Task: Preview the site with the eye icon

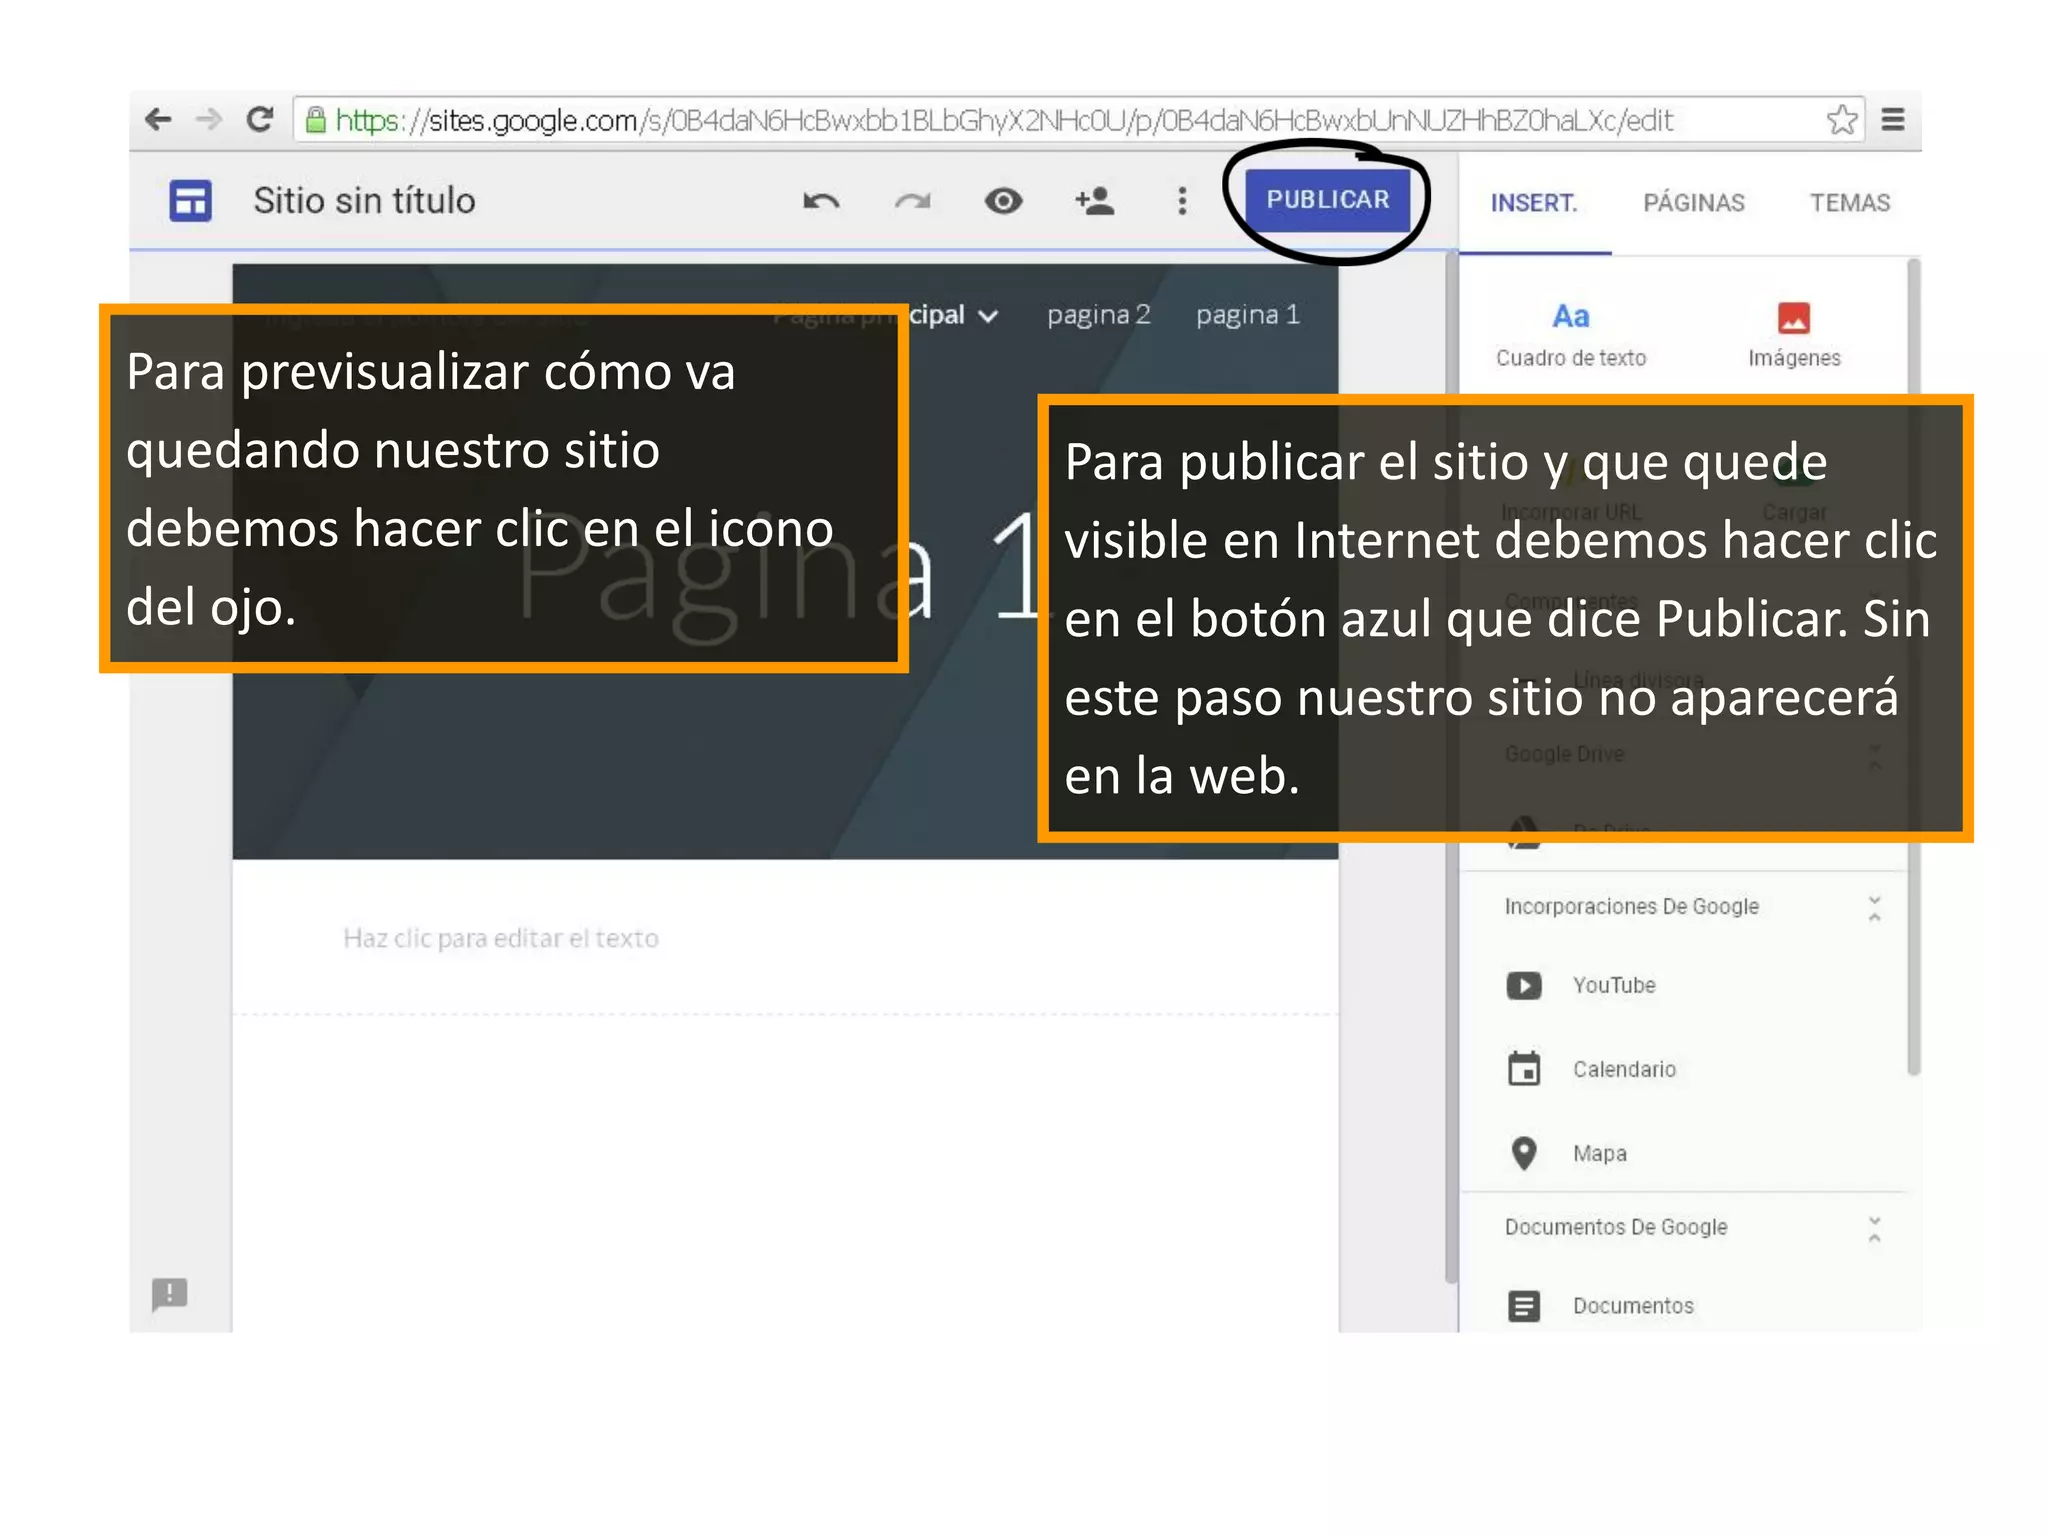Action: pos(1003,201)
